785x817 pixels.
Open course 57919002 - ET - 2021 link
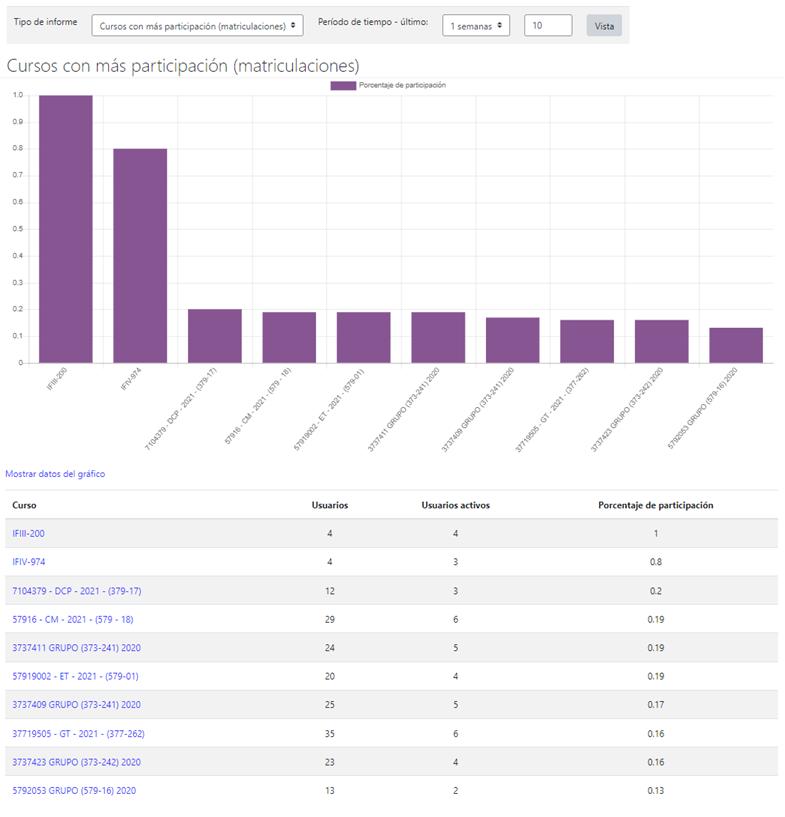(75, 677)
